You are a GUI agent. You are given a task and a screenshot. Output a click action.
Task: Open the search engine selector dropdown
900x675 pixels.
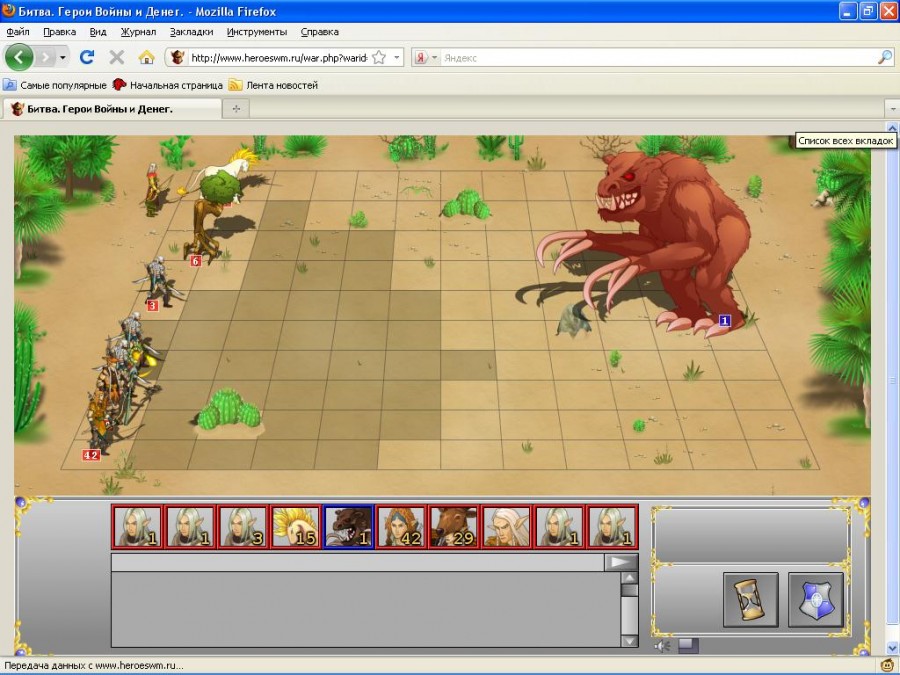pos(435,57)
